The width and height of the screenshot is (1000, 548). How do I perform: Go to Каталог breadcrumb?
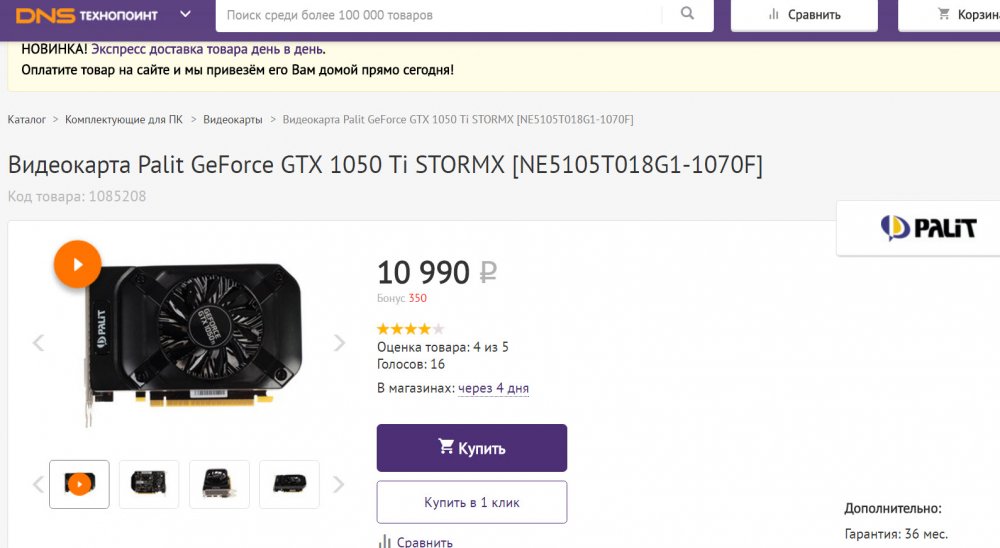(27, 120)
